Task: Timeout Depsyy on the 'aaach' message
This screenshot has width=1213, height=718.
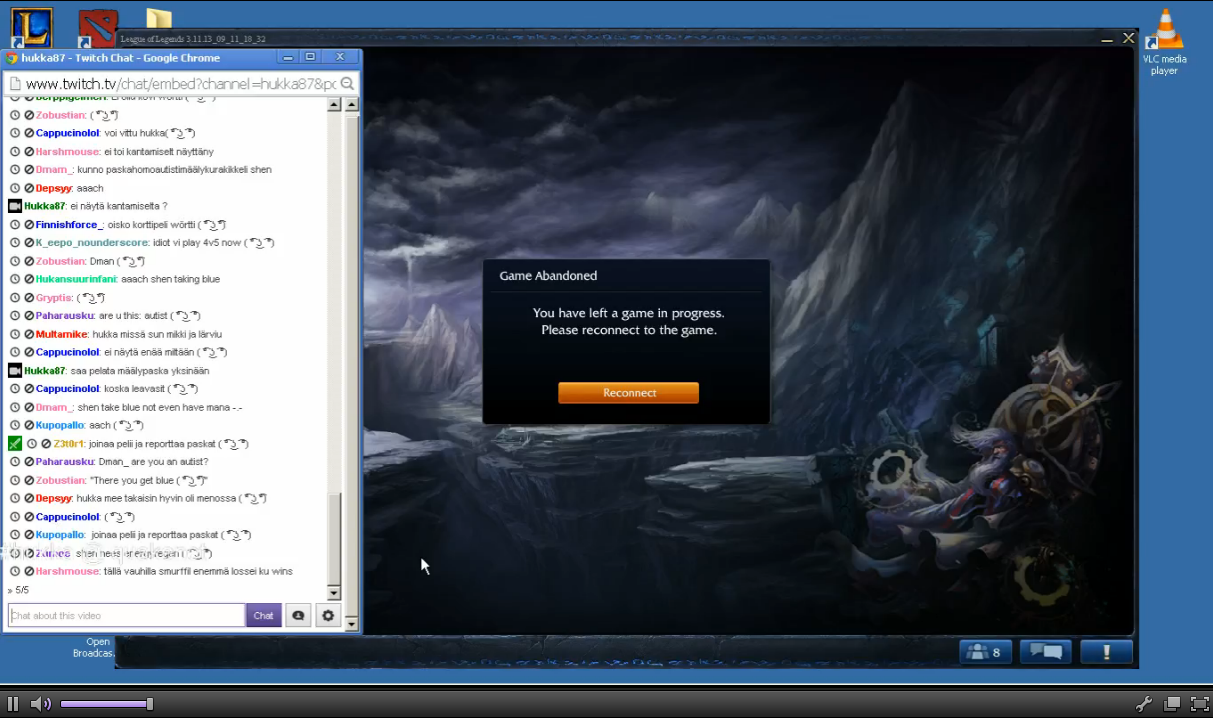Action: (x=15, y=188)
